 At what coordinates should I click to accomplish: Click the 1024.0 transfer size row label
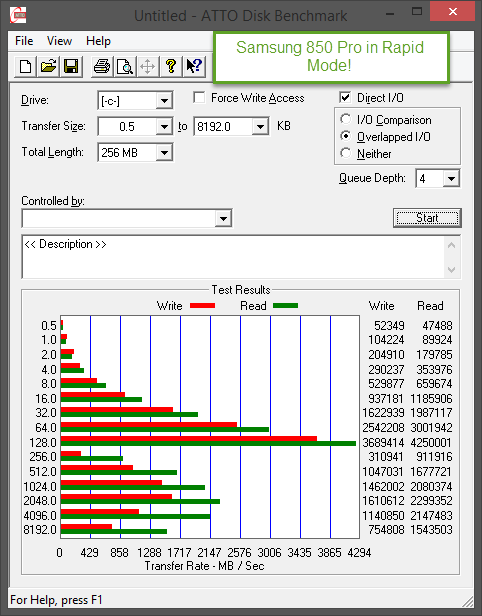coord(40,486)
